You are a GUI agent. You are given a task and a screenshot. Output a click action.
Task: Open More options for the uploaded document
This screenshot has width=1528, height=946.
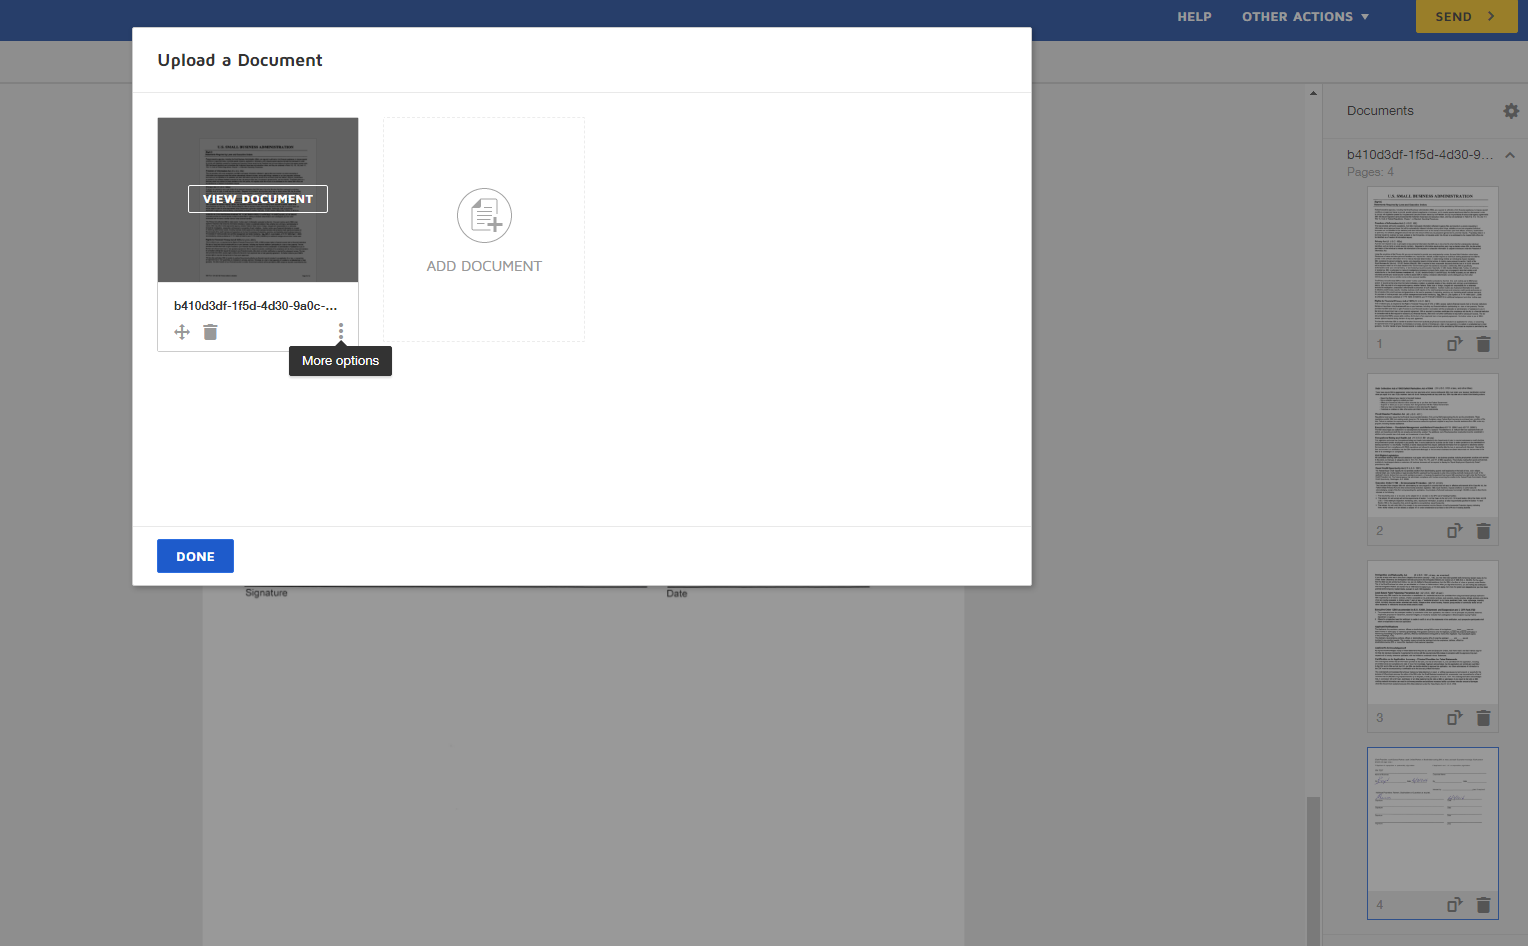341,331
